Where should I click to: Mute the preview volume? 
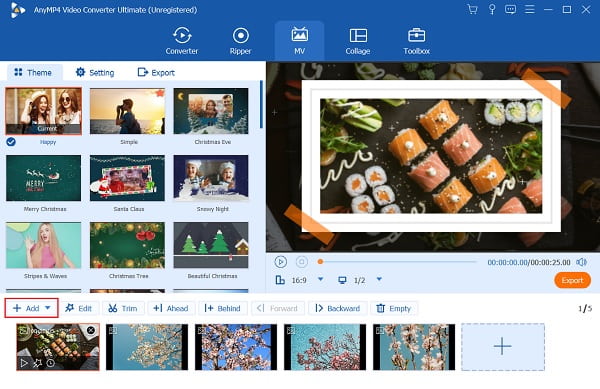[x=582, y=262]
